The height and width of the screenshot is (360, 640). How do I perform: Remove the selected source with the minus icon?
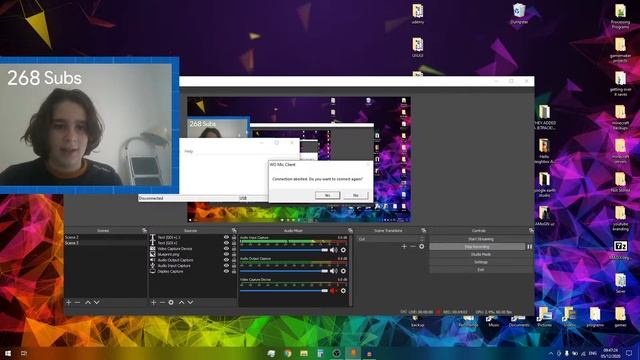[x=162, y=302]
